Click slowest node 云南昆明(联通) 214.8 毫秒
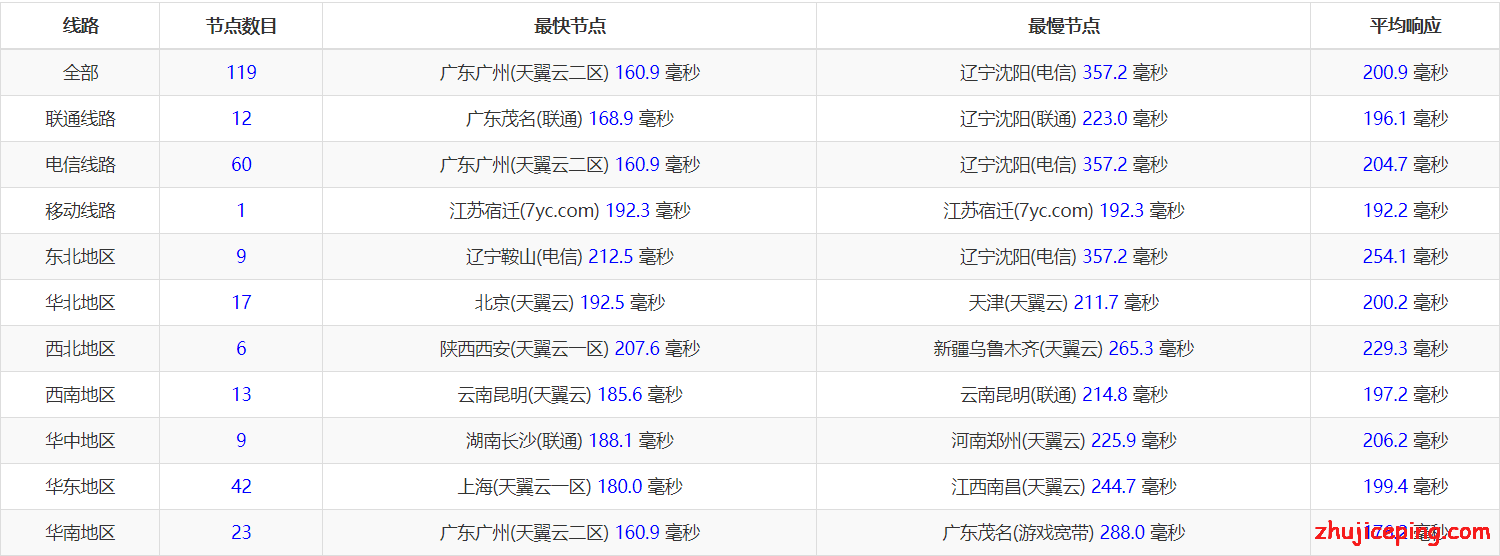Screen dimensions: 1500x556 point(1064,394)
